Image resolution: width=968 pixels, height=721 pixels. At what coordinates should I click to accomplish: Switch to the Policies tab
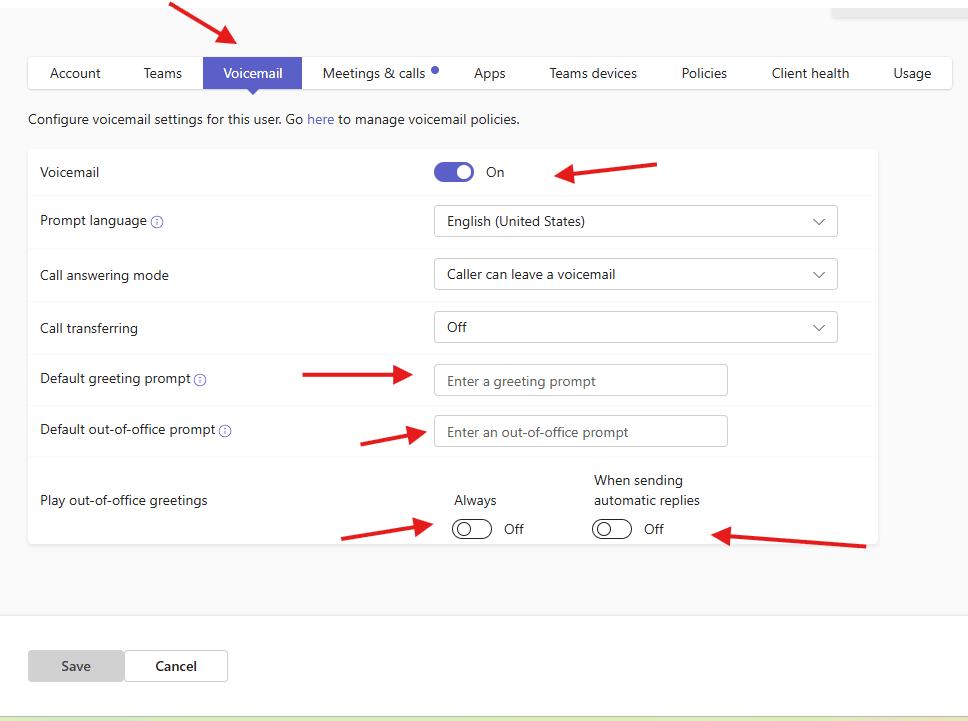(704, 73)
